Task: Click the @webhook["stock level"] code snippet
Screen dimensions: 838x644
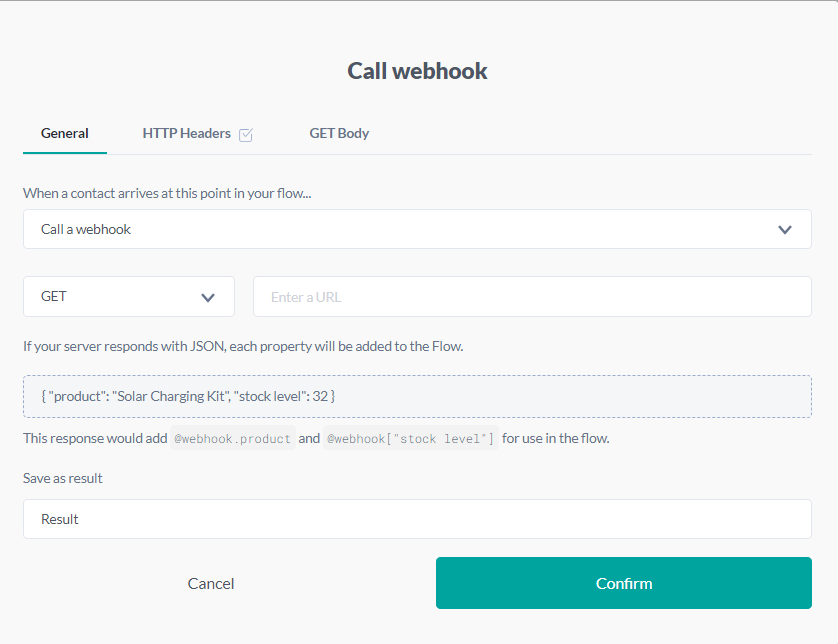Action: [410, 438]
